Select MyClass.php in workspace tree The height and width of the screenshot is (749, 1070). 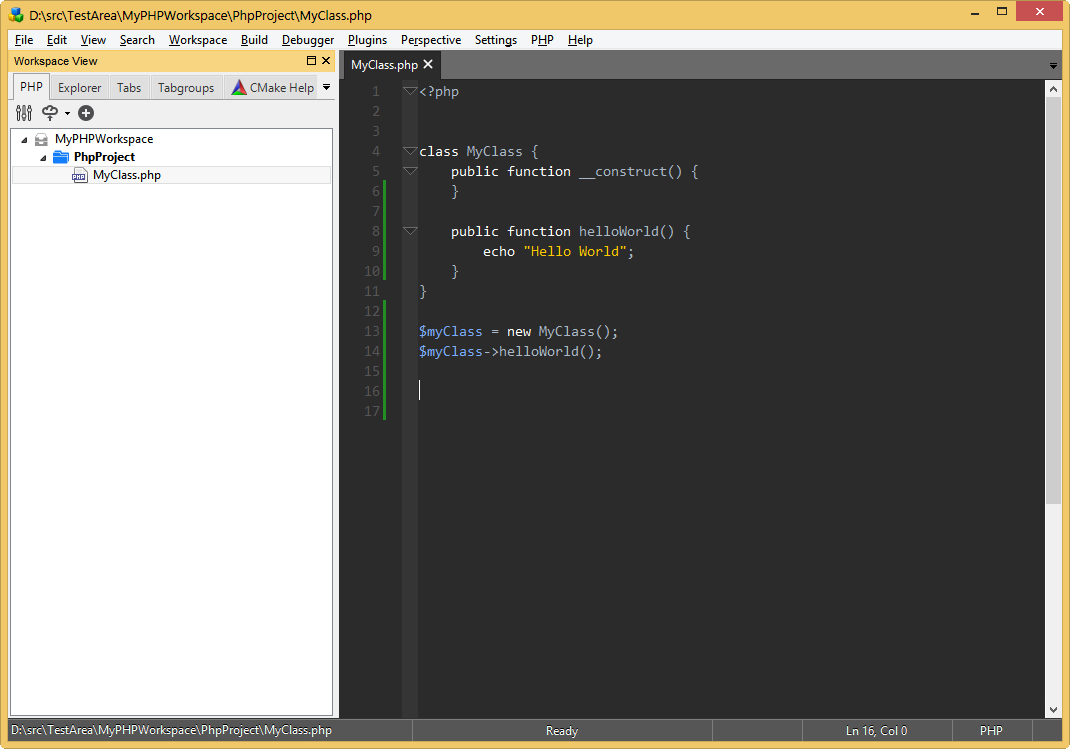(x=127, y=175)
